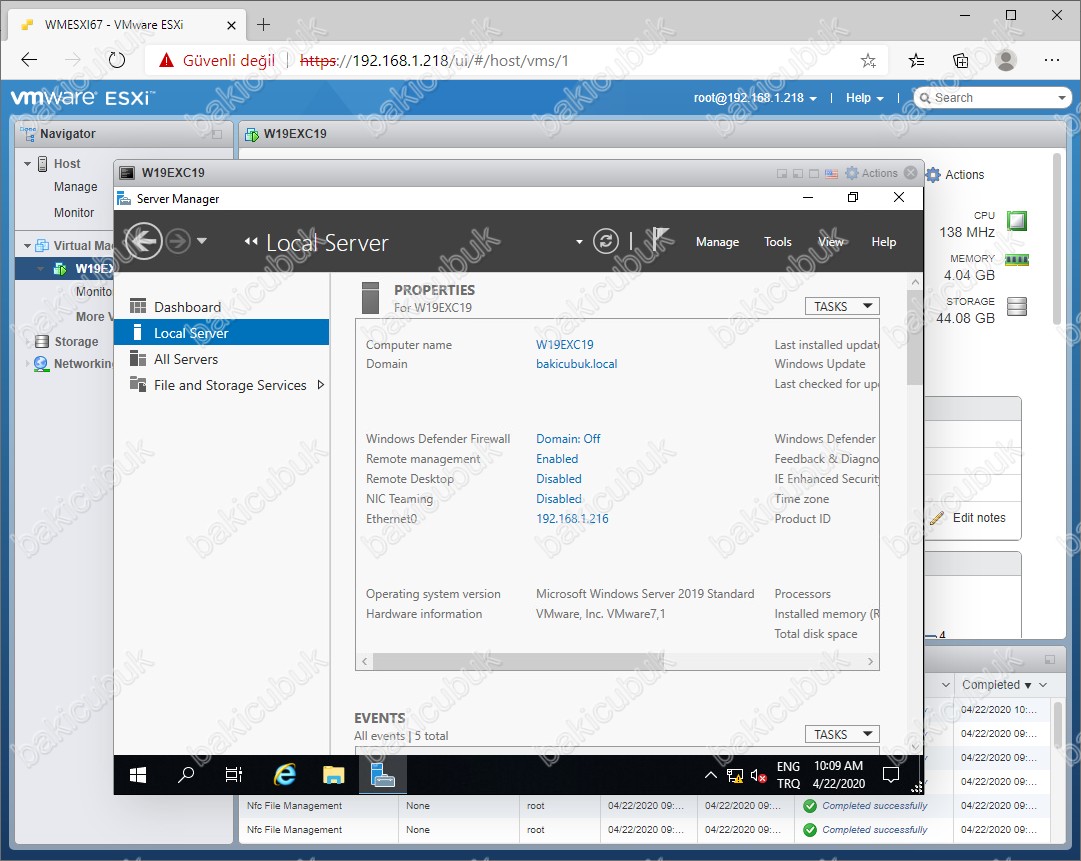Open the ESXi Search options dropdown arrow
The width and height of the screenshot is (1081, 861).
click(1062, 98)
